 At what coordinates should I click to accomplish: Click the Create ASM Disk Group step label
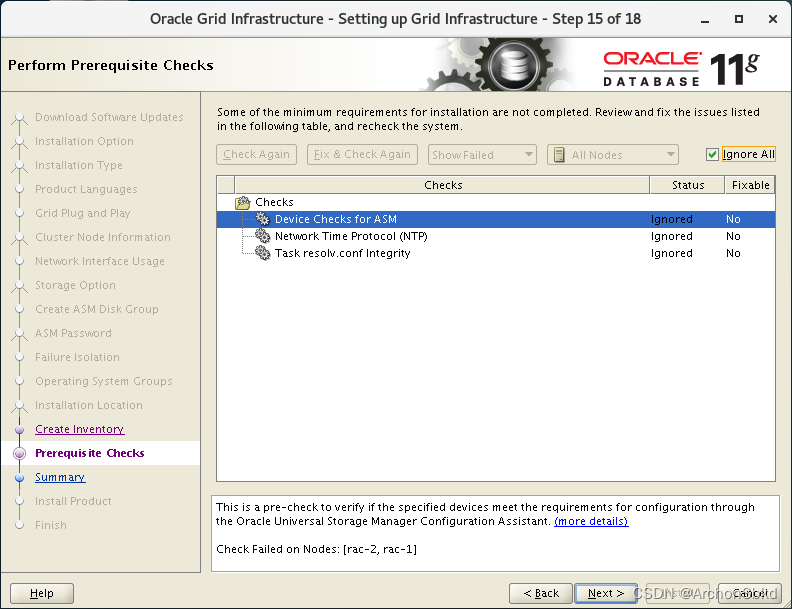(x=97, y=309)
